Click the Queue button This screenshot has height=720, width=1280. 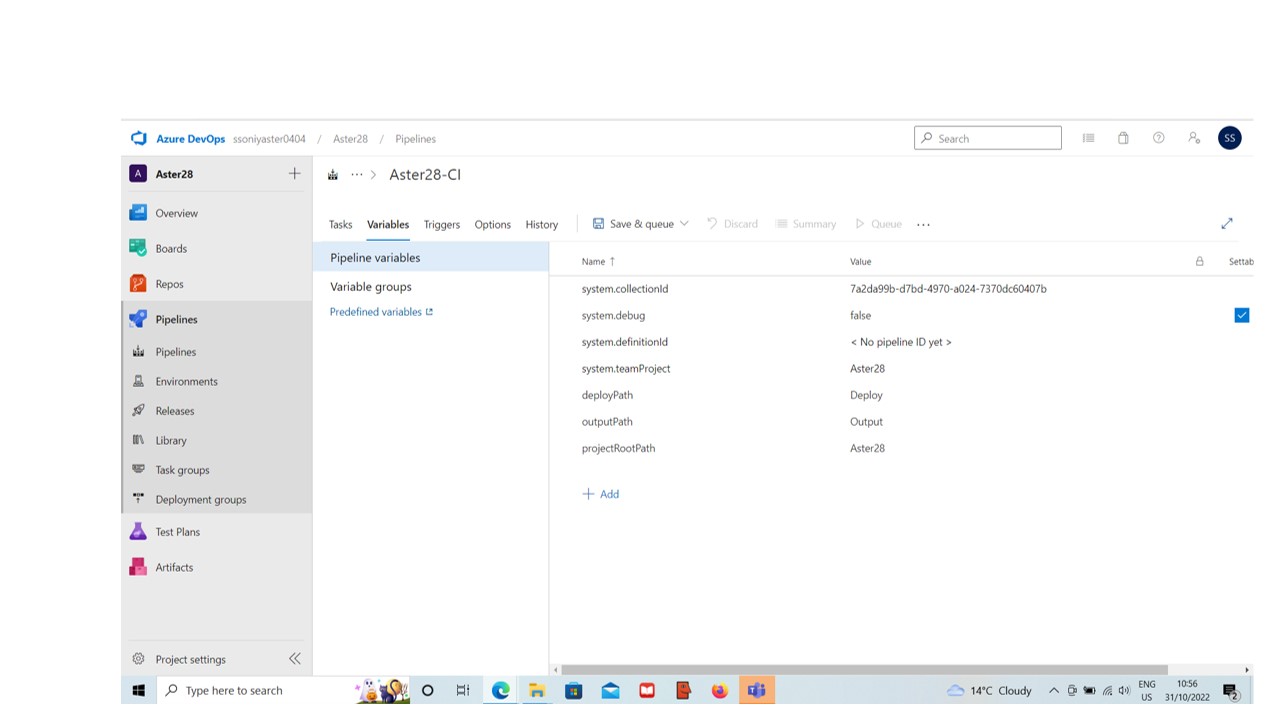click(877, 224)
